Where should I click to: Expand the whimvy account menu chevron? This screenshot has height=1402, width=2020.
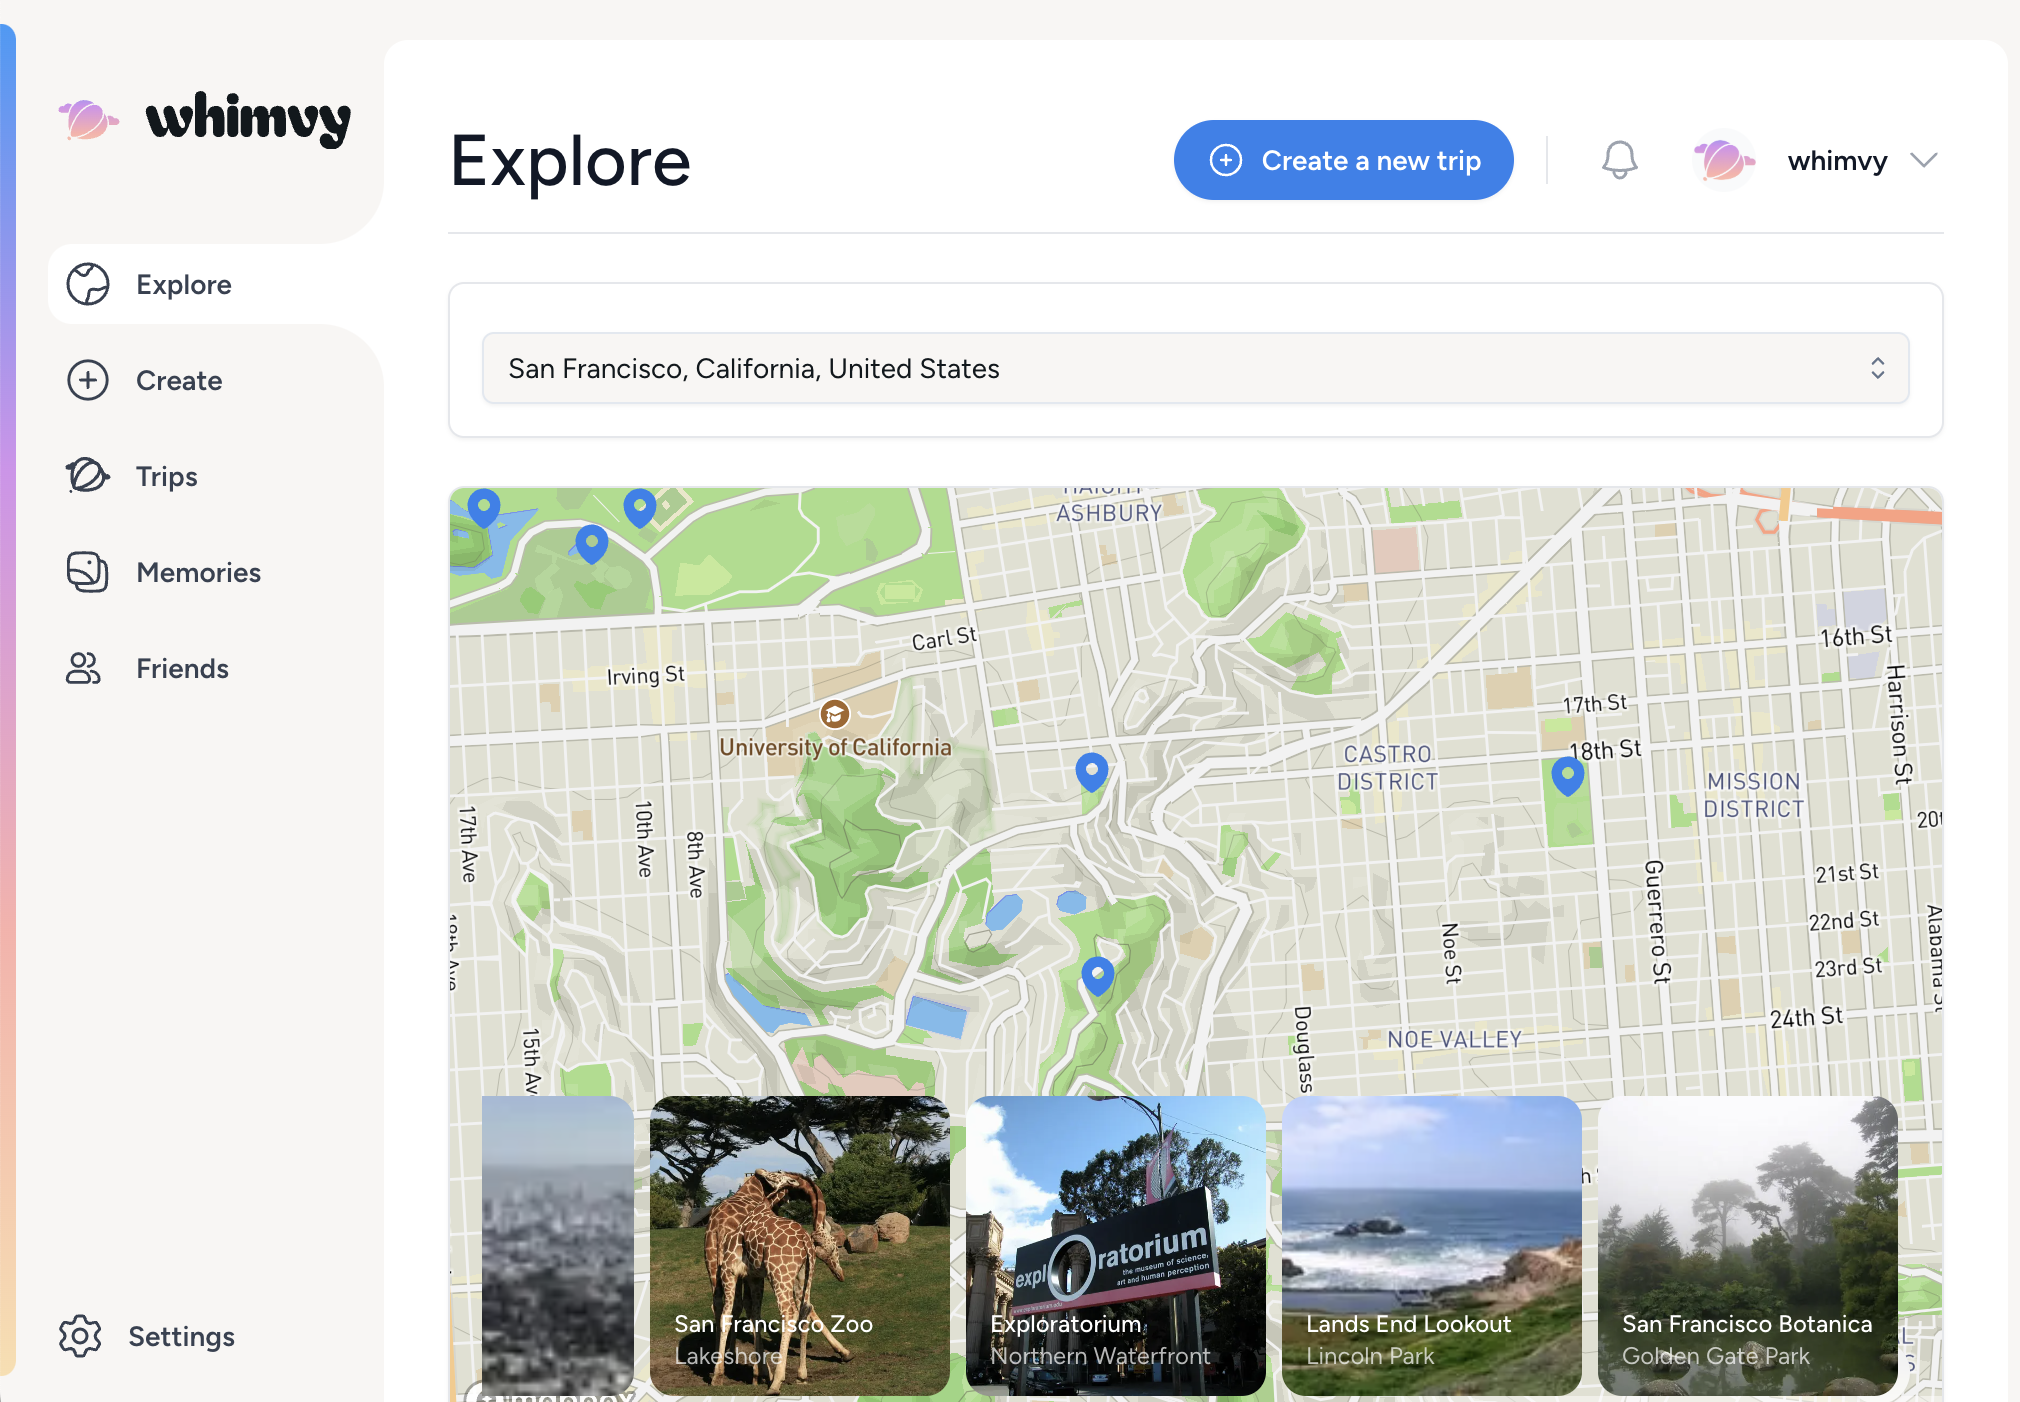tap(1923, 160)
